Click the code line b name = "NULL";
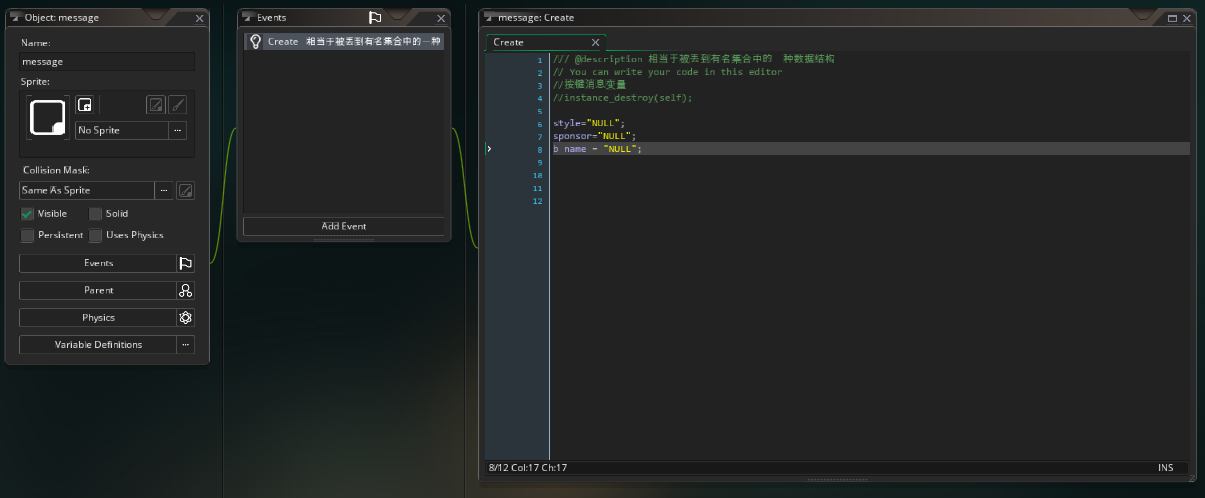The image size is (1205, 498). pyautogui.click(x=597, y=148)
